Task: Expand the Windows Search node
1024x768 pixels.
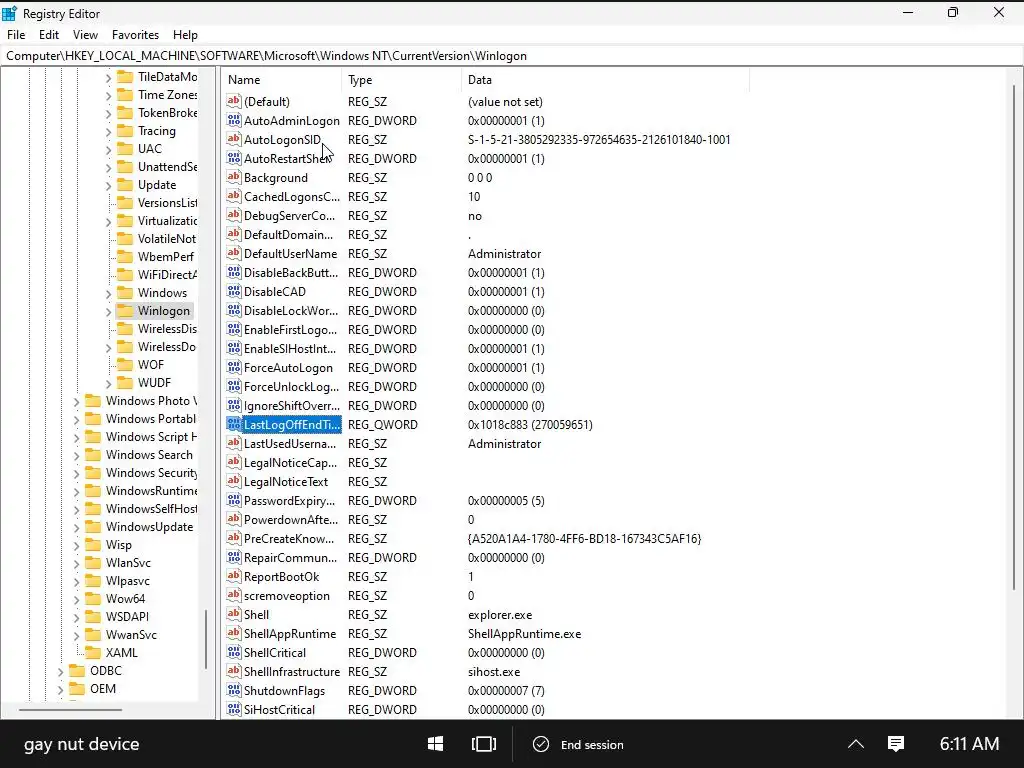Action: [x=76, y=456]
